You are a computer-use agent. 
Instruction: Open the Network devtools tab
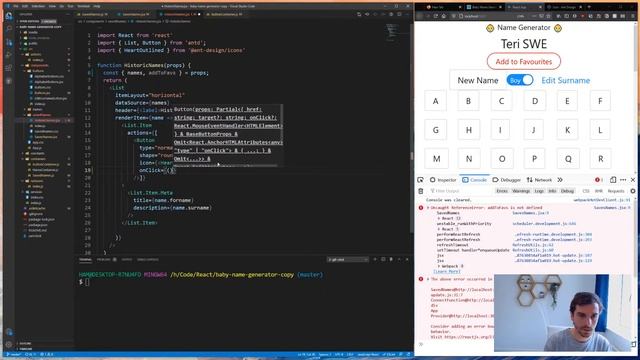point(539,180)
